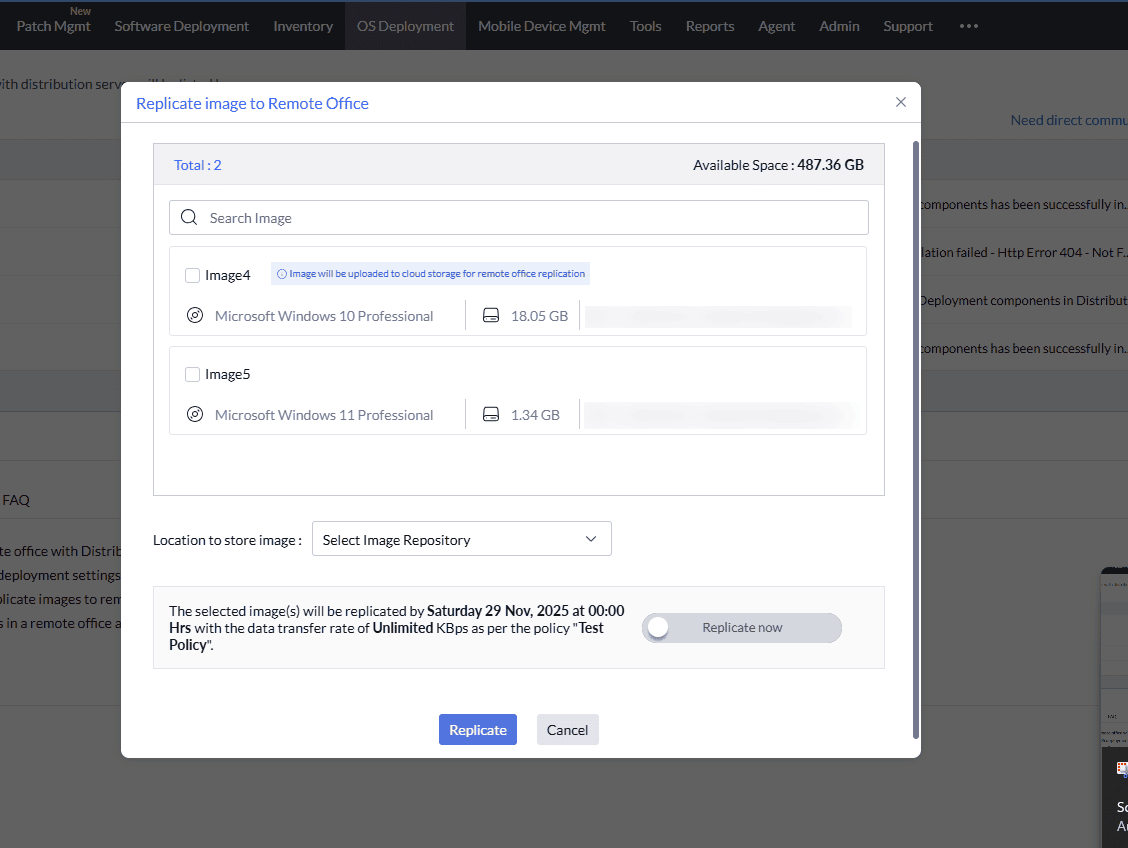The height and width of the screenshot is (848, 1128).
Task: Click the Location to store image label
Action: [227, 540]
